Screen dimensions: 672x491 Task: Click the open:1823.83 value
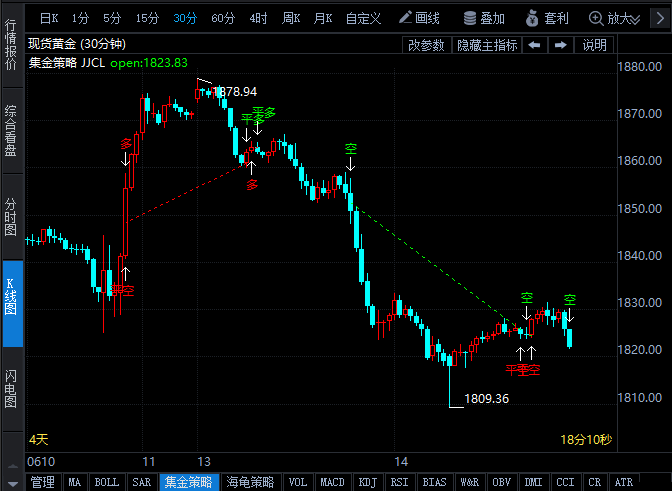pyautogui.click(x=149, y=63)
